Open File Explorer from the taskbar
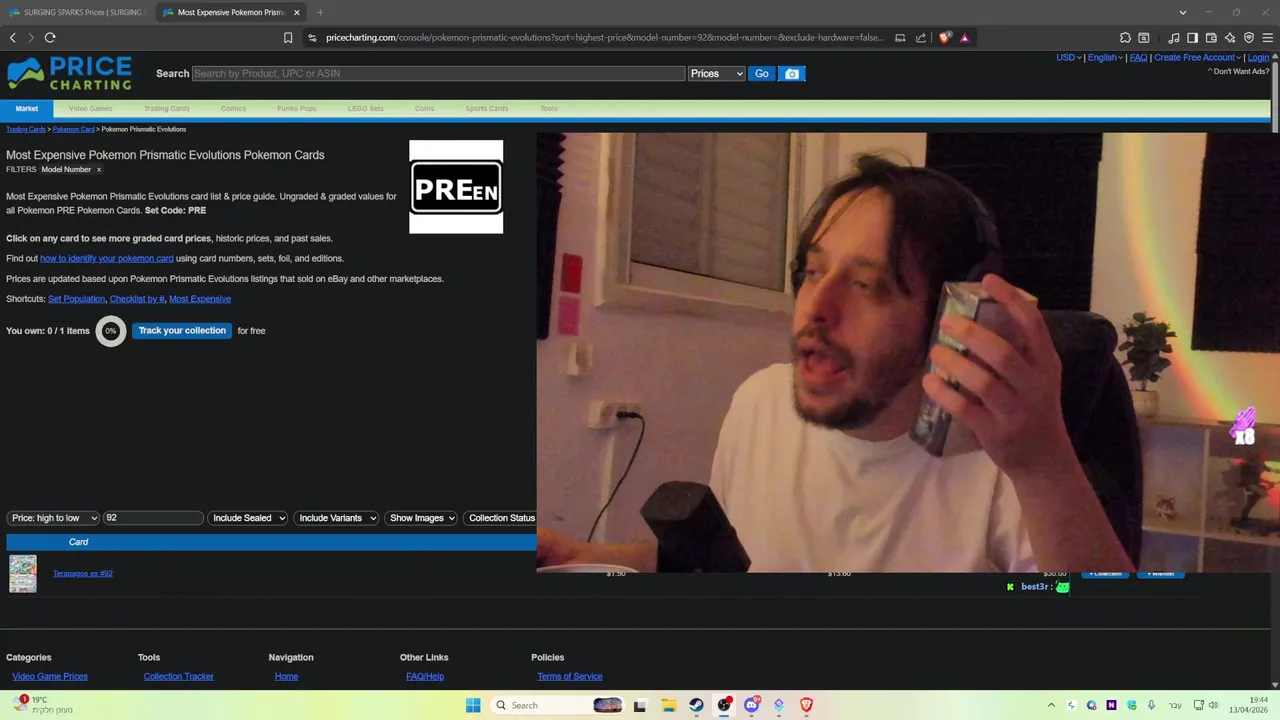1280x720 pixels. [668, 705]
